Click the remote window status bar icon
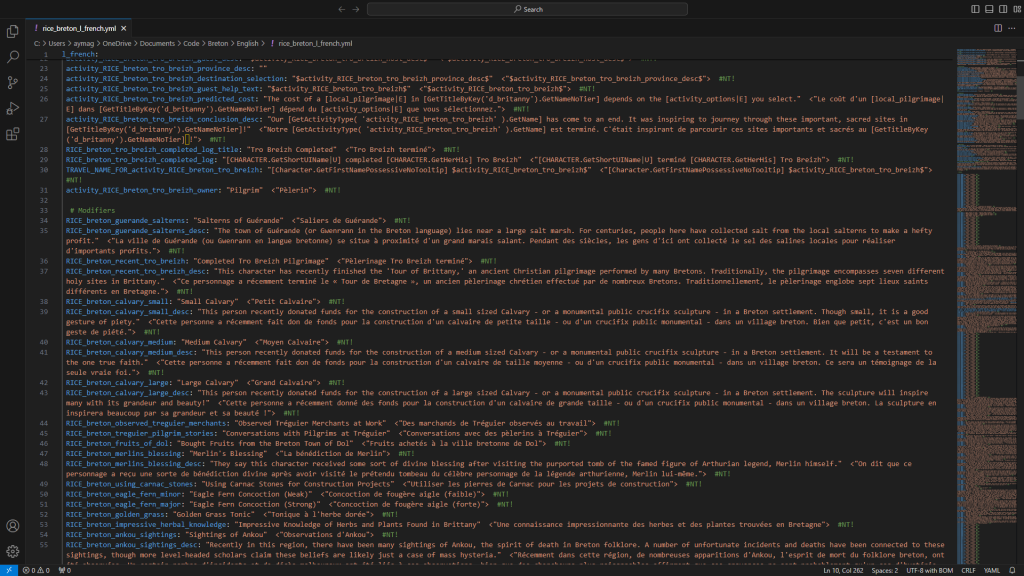Viewport: 1024px width, 576px height. coord(9,570)
